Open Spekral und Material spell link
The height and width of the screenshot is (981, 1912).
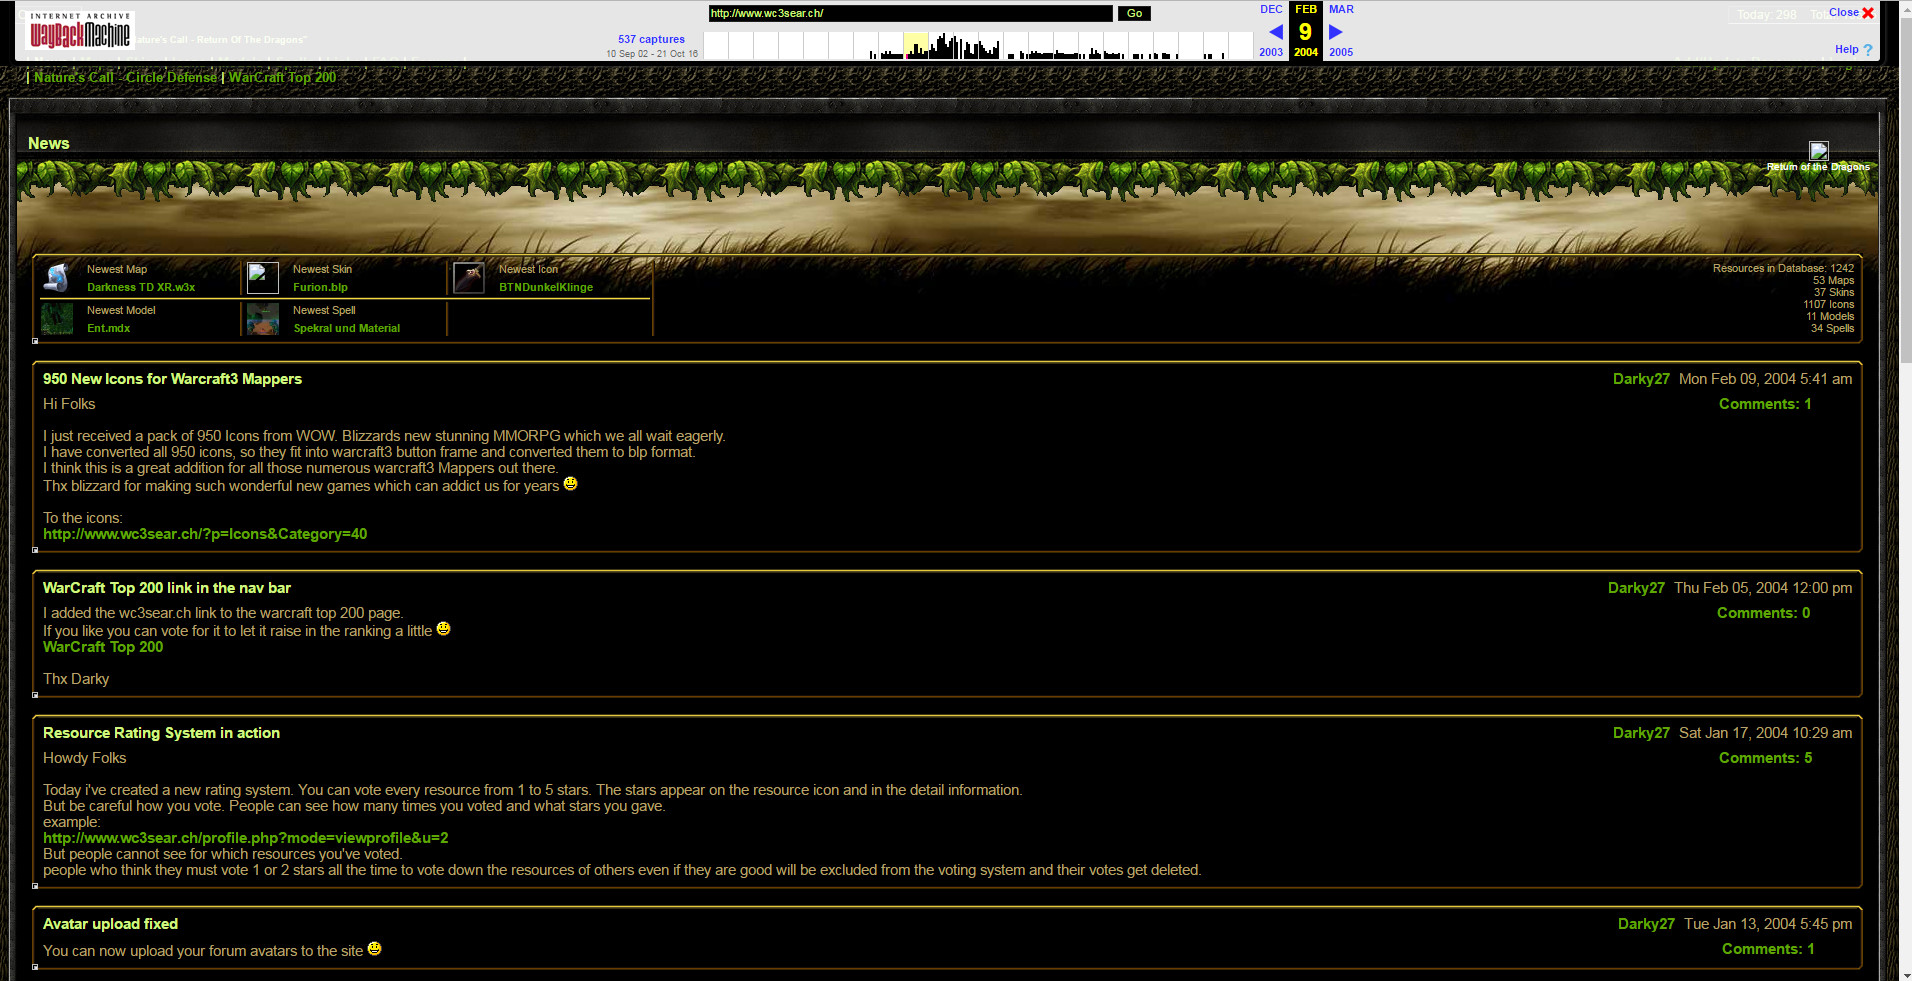pos(346,328)
